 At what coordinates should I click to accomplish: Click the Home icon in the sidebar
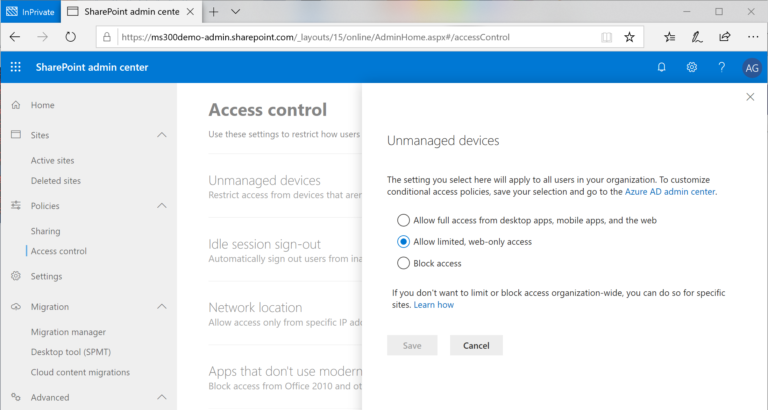click(16, 105)
